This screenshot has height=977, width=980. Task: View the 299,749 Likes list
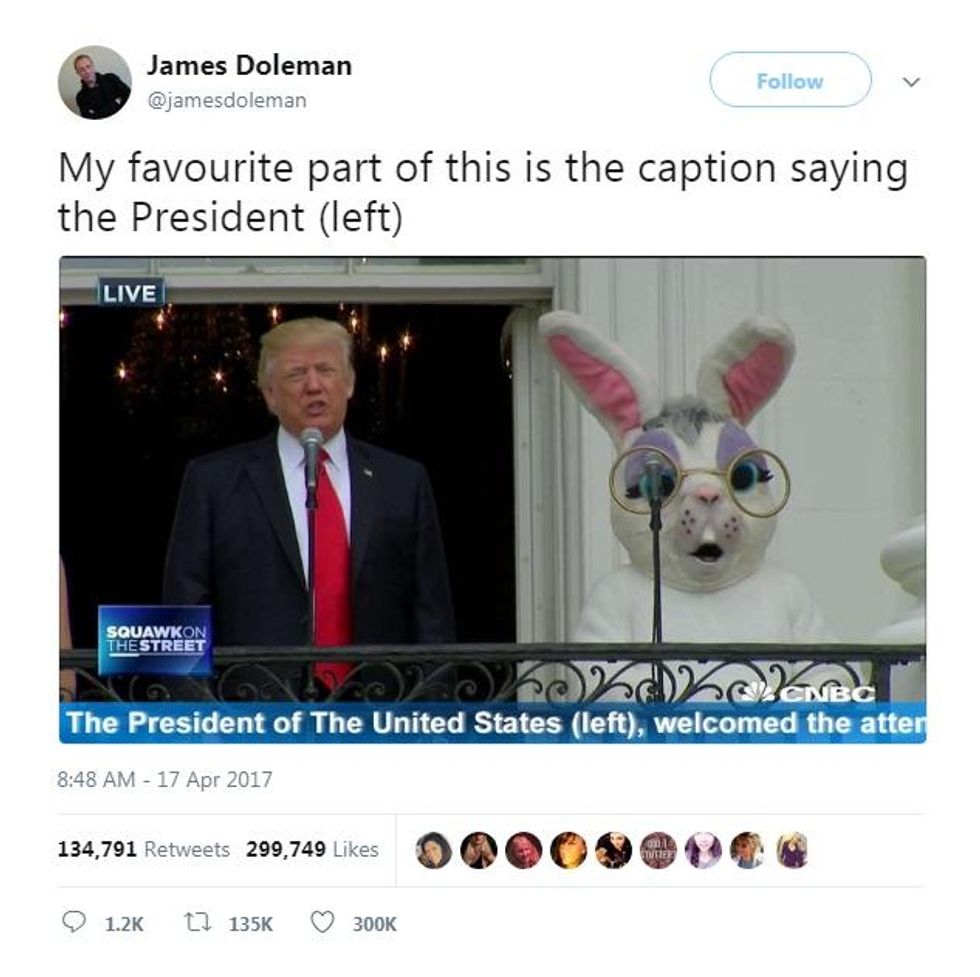[x=312, y=849]
